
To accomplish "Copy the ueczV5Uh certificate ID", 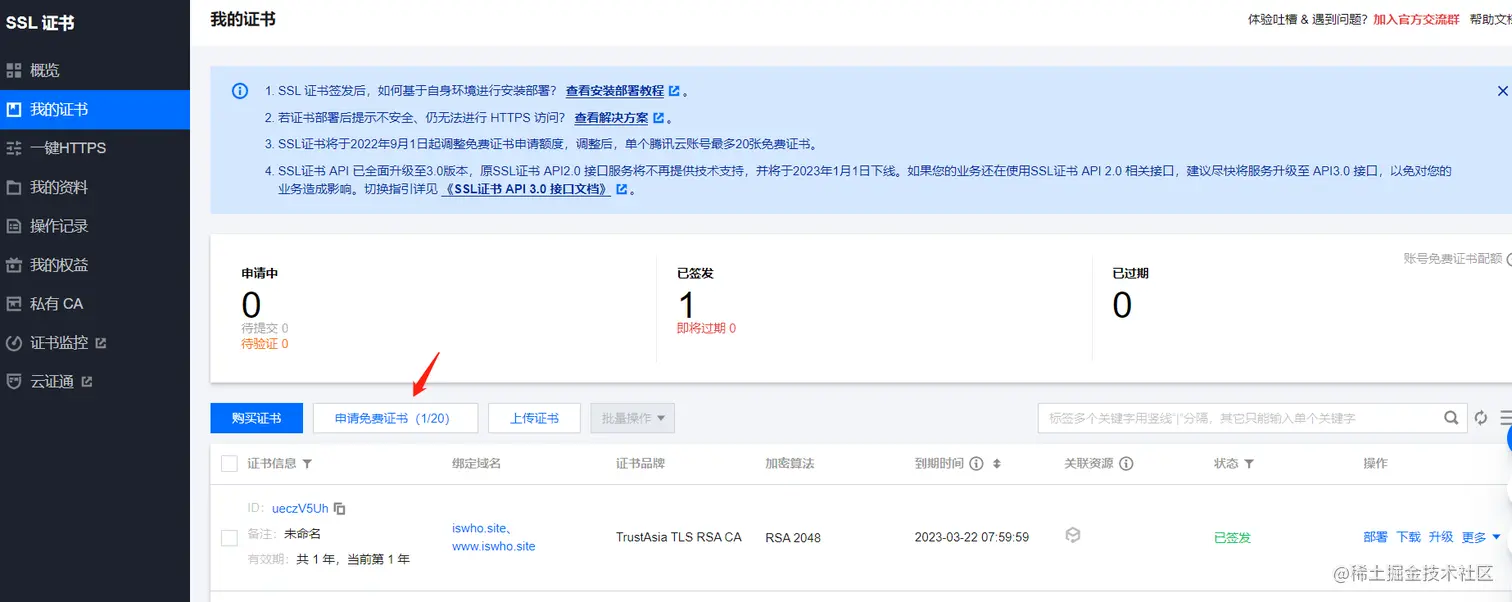I will [x=340, y=508].
